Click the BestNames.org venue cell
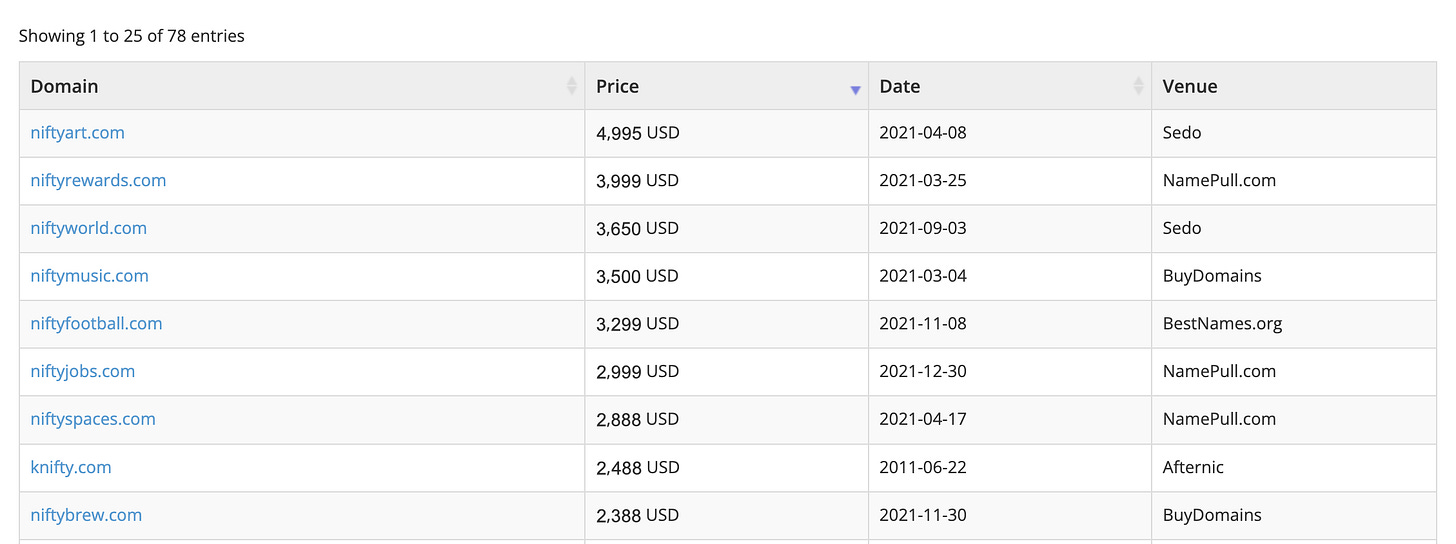 tap(1222, 324)
